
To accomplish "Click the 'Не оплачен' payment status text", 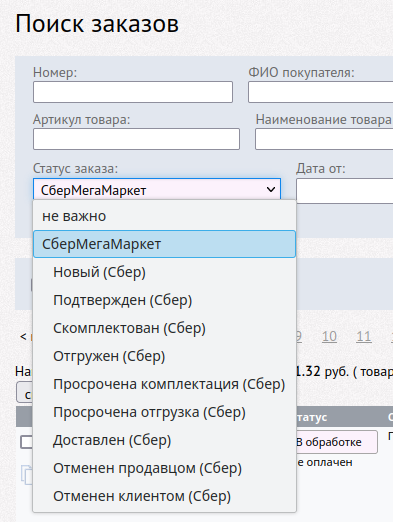I will tap(324, 462).
